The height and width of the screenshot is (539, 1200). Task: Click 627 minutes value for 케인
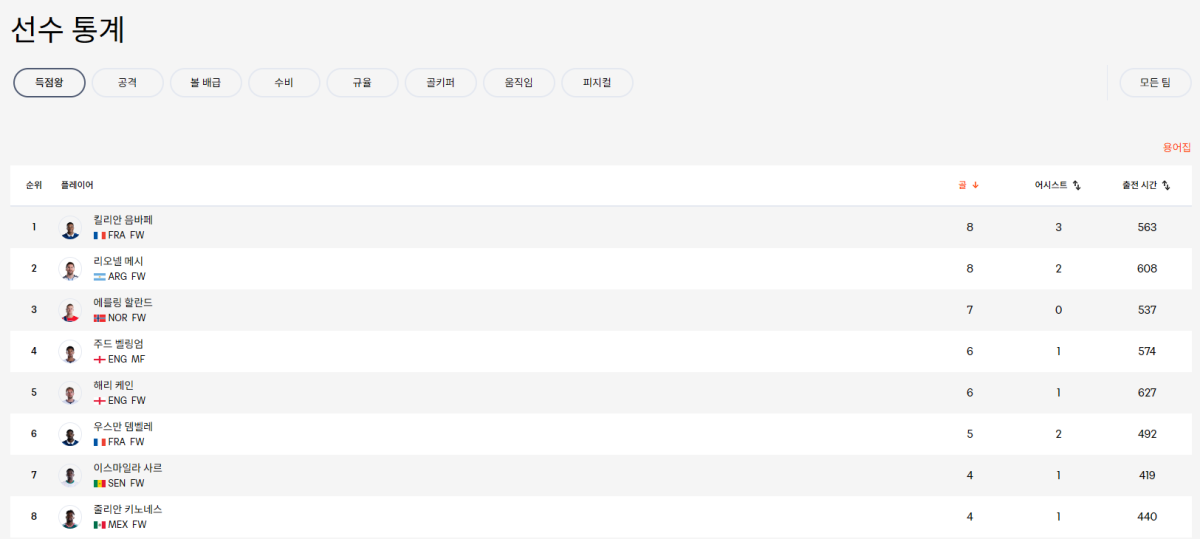[1147, 393]
